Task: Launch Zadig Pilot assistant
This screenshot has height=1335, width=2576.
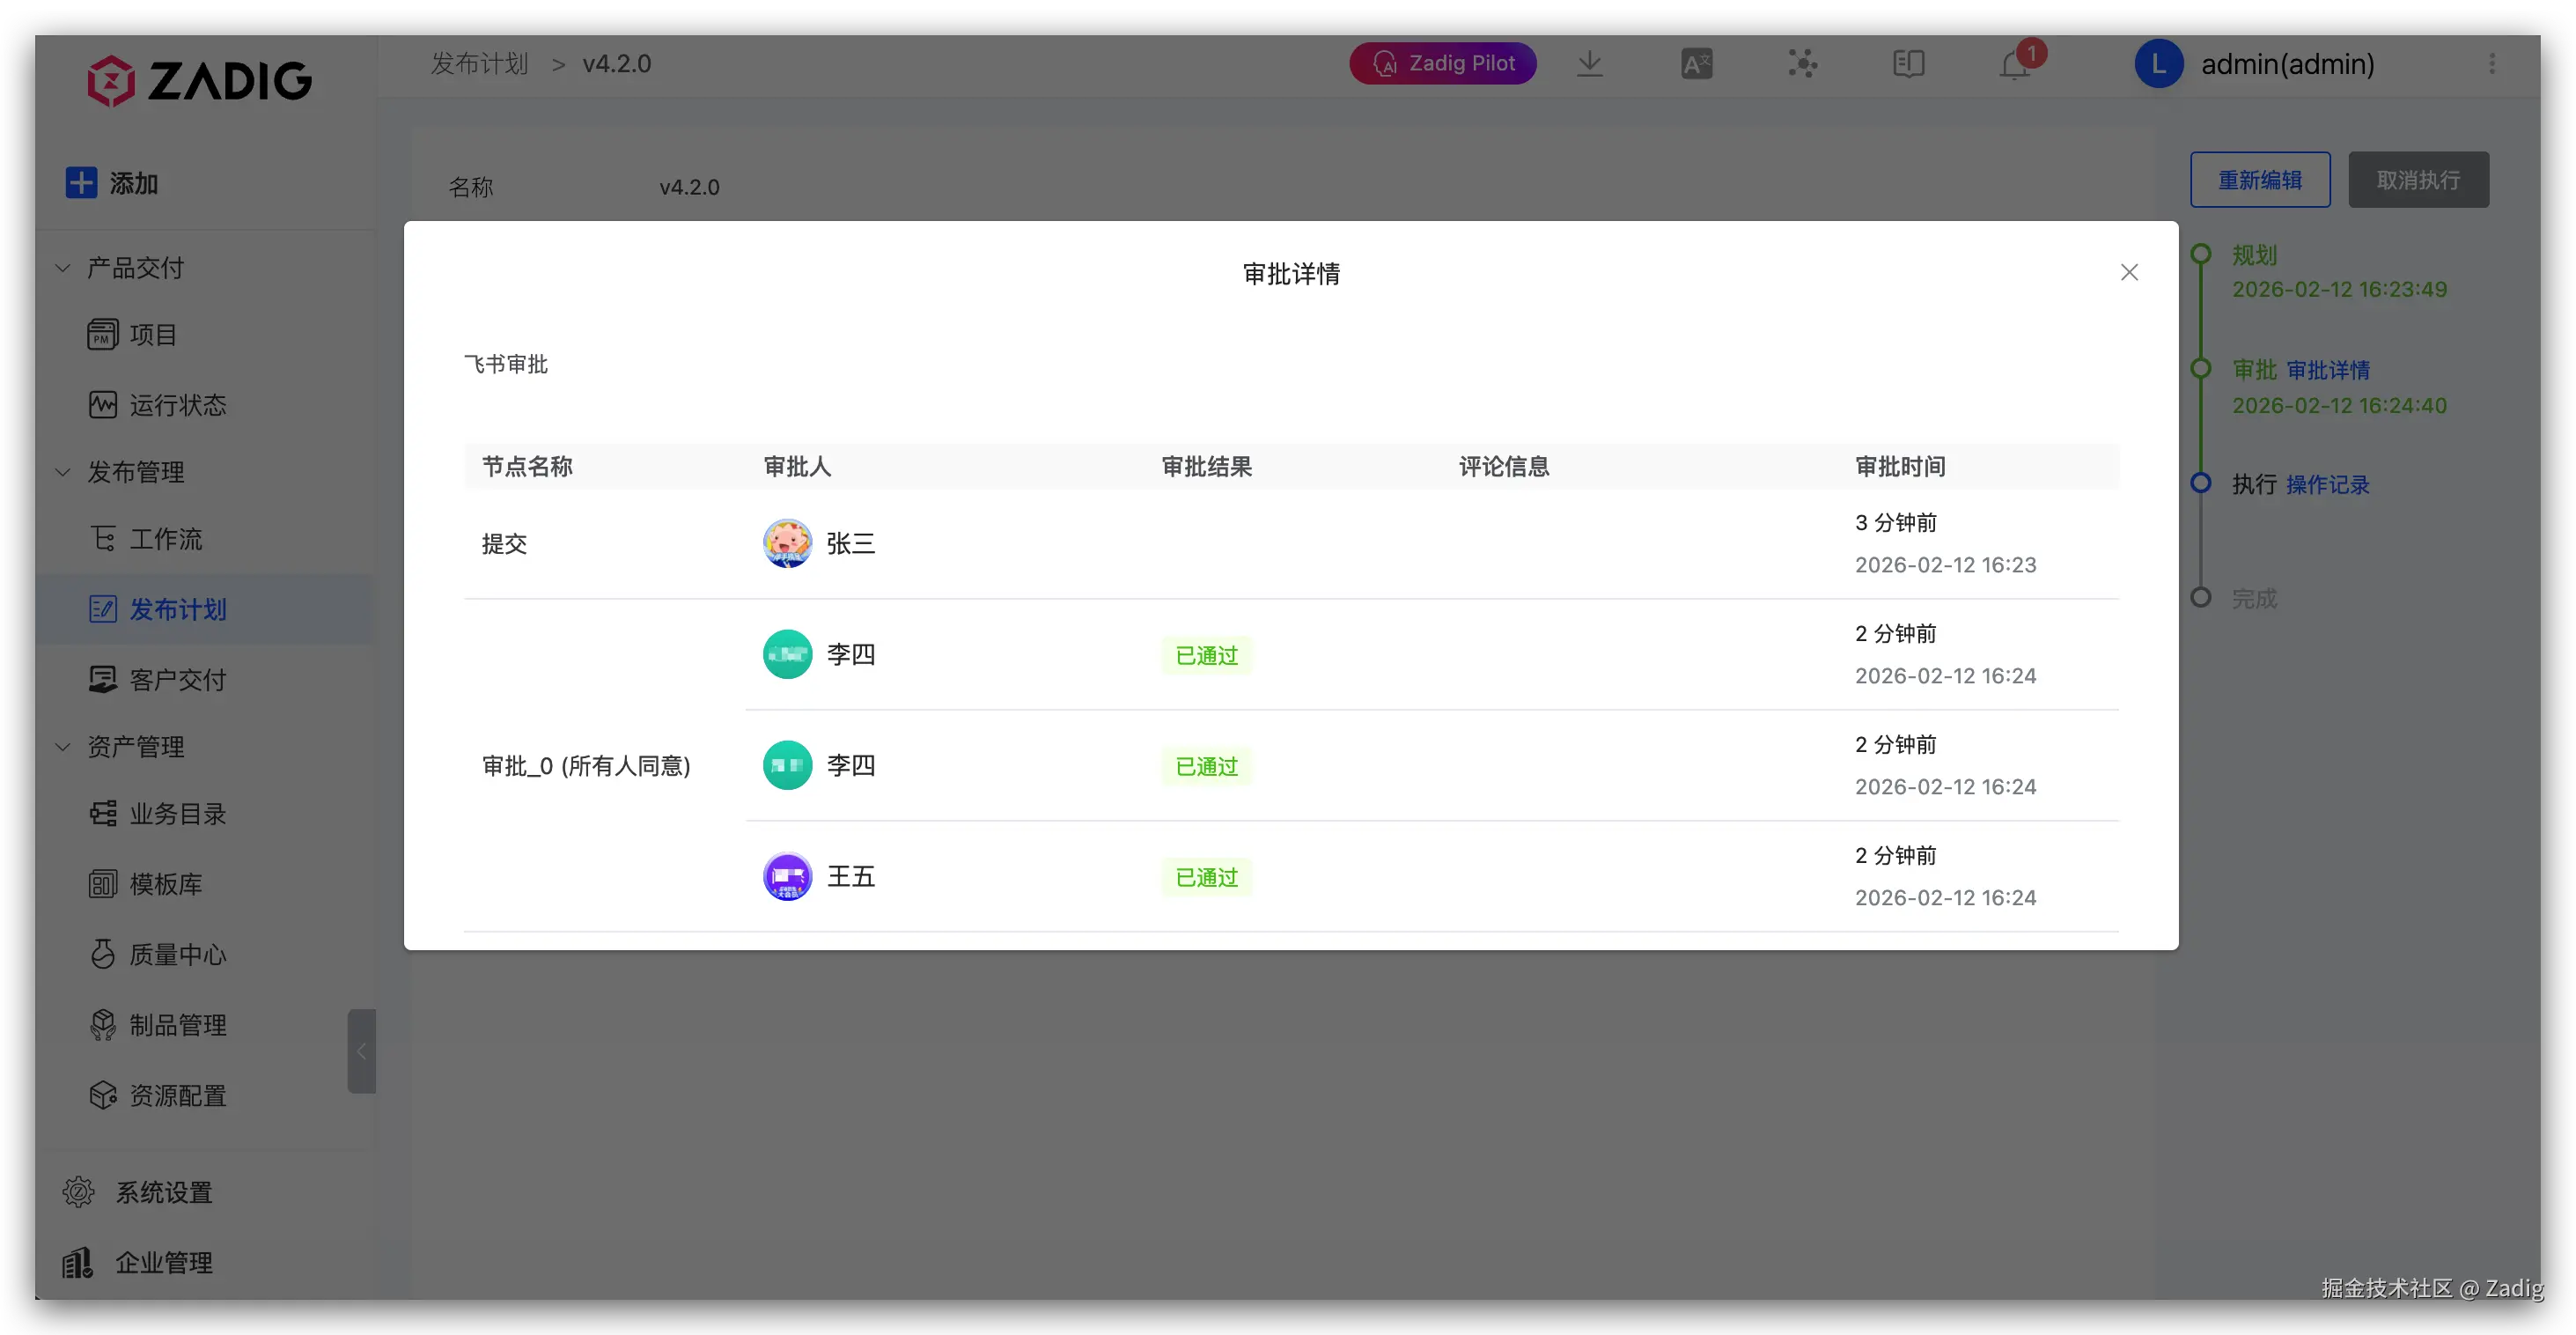Action: coord(1442,64)
